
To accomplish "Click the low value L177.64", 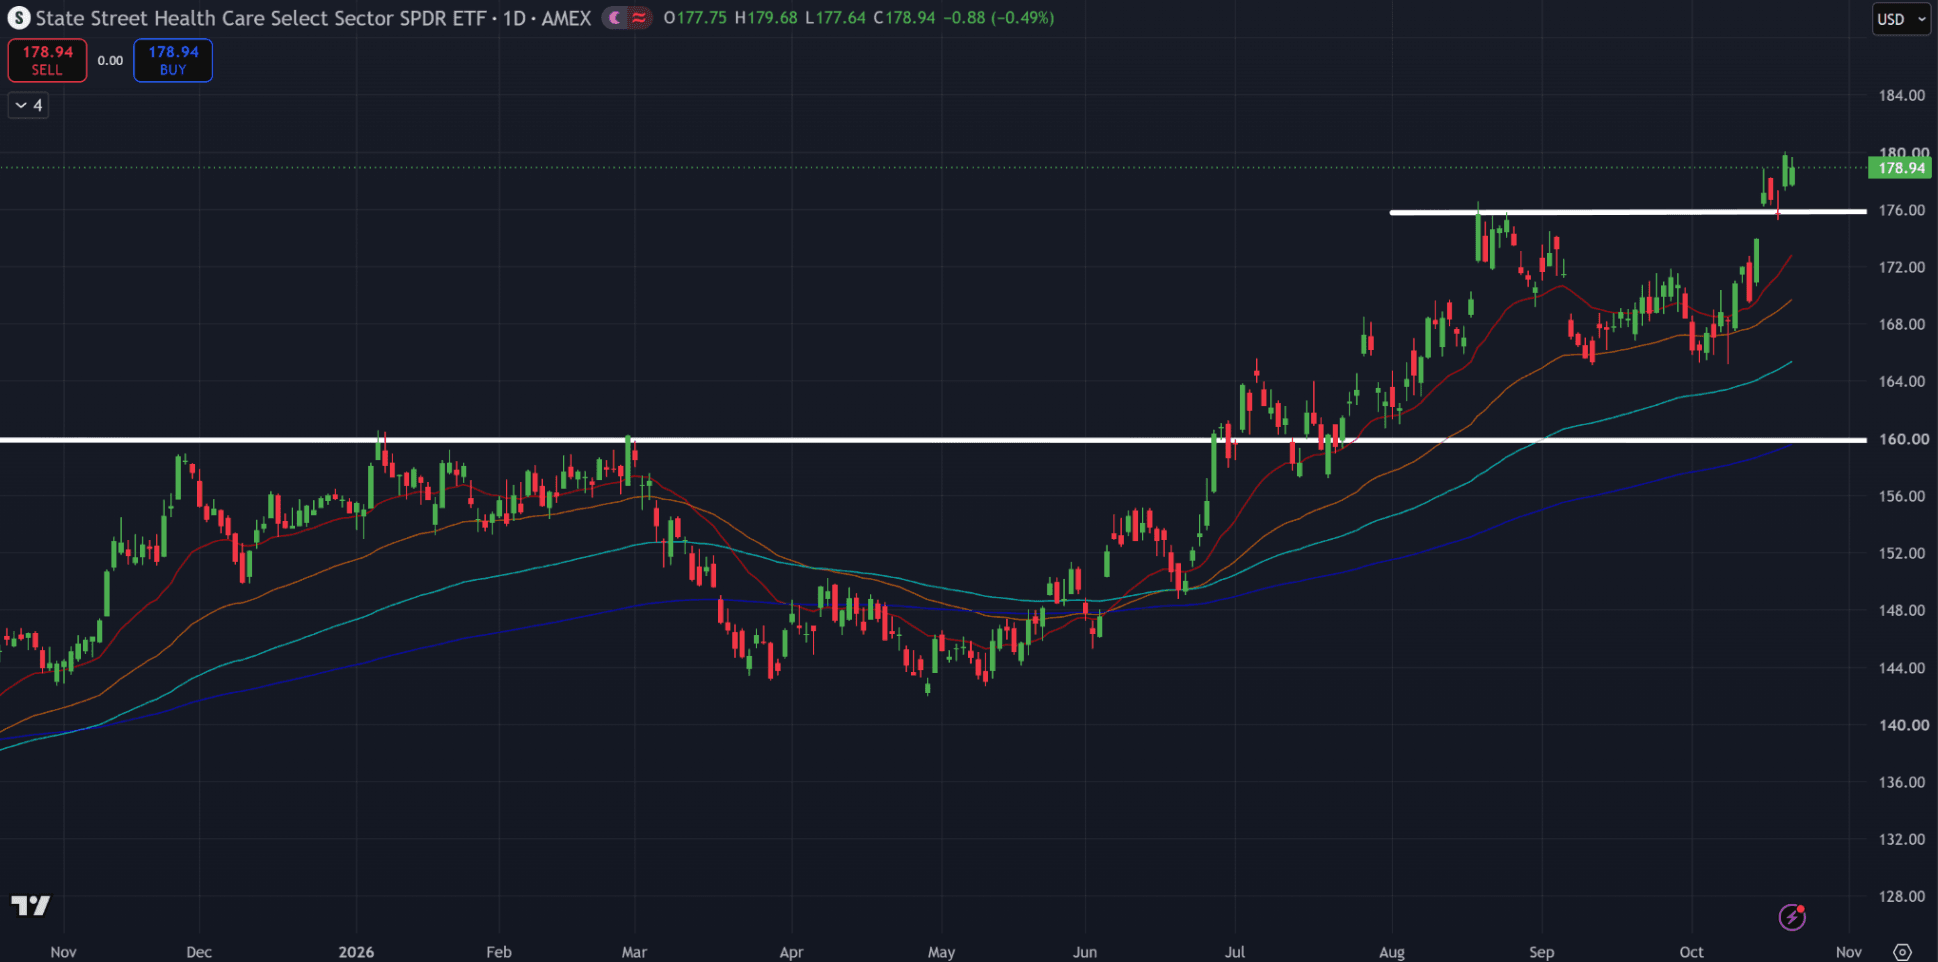I will tap(835, 18).
